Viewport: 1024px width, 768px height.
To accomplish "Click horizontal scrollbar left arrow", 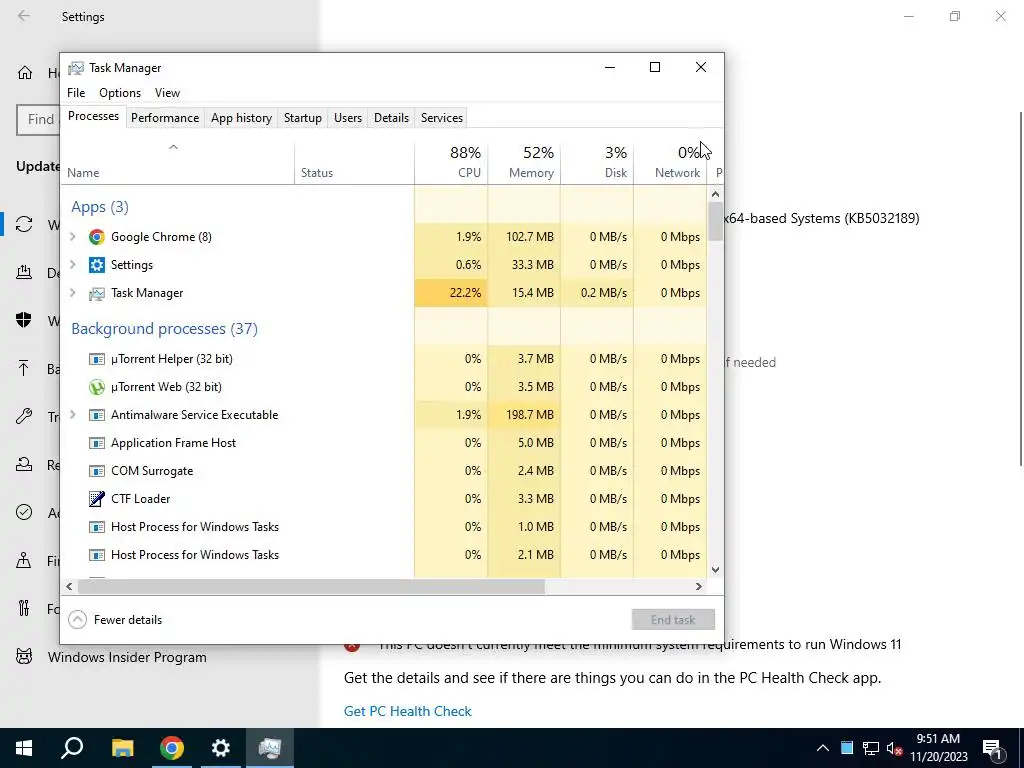I will tap(69, 586).
